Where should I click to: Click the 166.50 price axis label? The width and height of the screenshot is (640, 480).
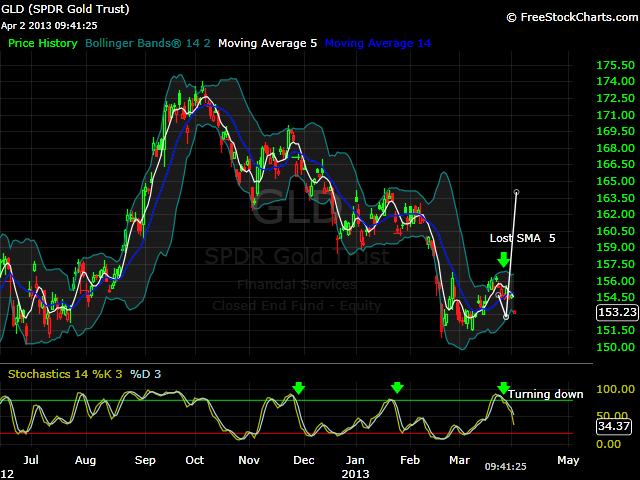point(616,164)
